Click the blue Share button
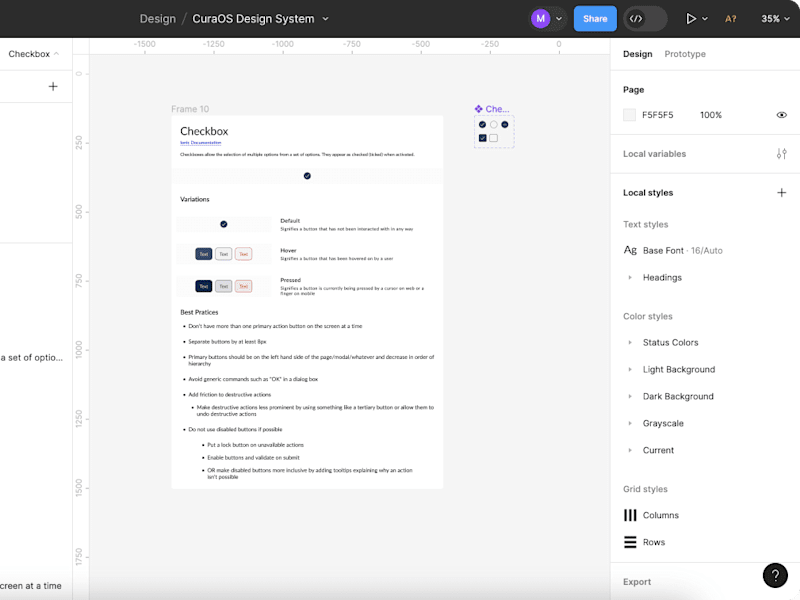 tap(595, 19)
